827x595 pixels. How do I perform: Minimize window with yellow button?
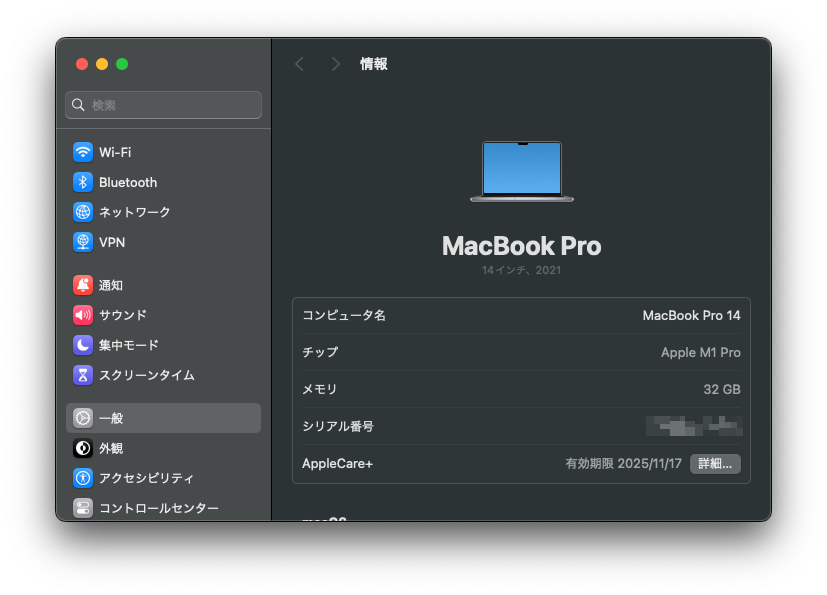tap(102, 64)
